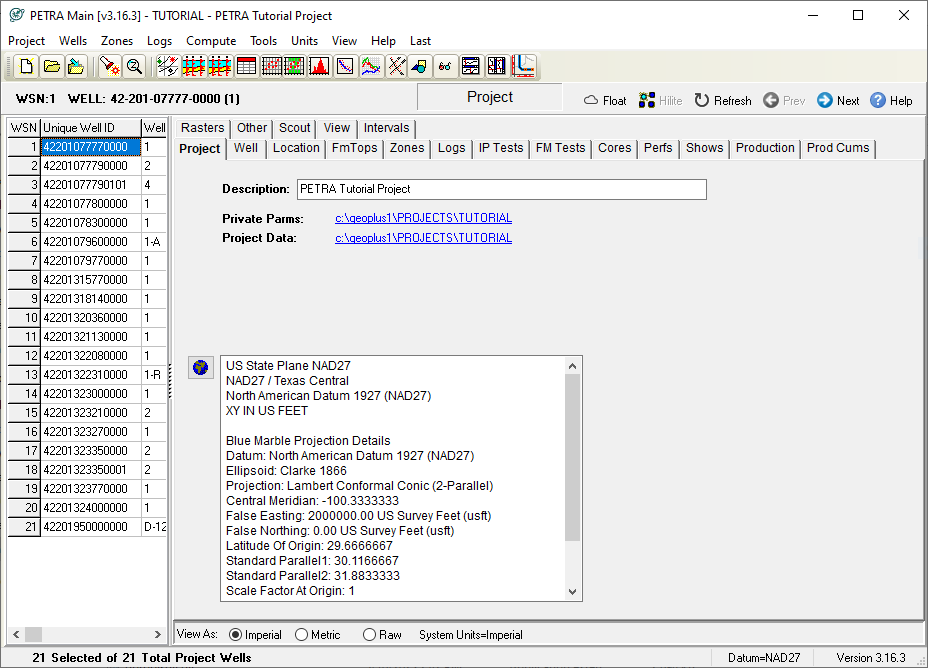The image size is (928, 668).
Task: Click the crossed directional lines icon
Action: click(397, 66)
